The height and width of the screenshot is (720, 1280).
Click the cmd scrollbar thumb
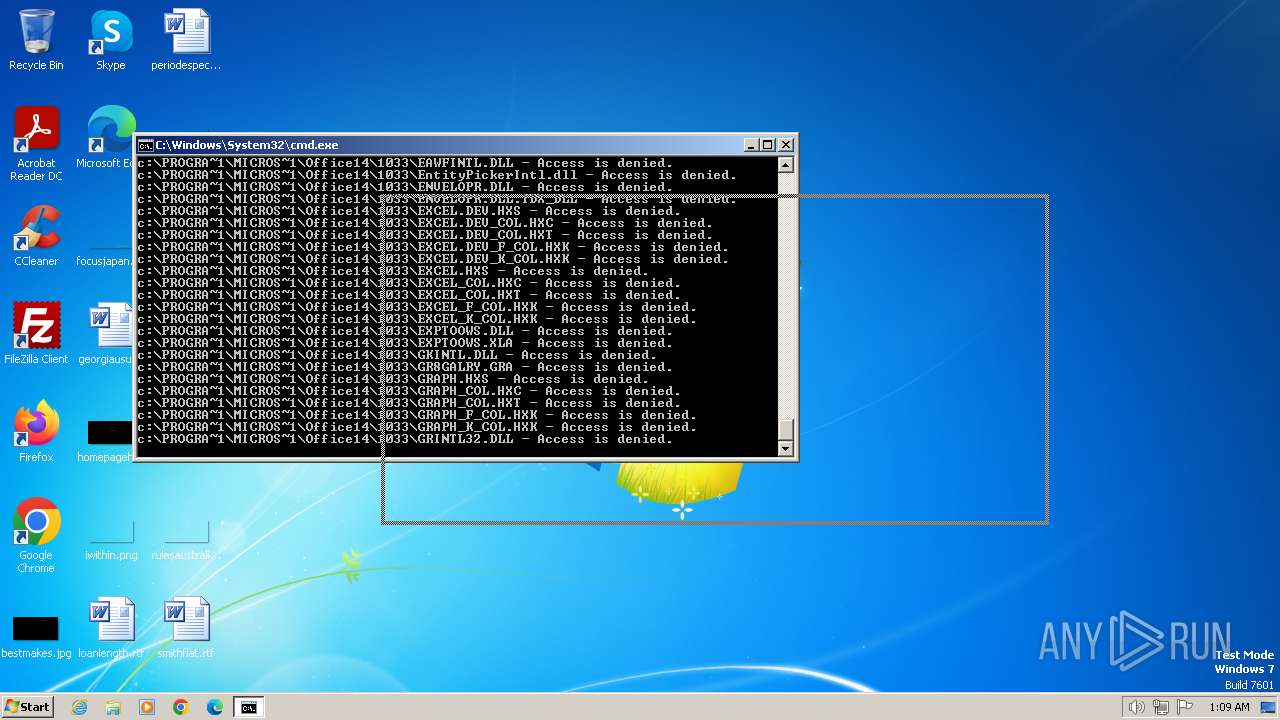coord(786,429)
